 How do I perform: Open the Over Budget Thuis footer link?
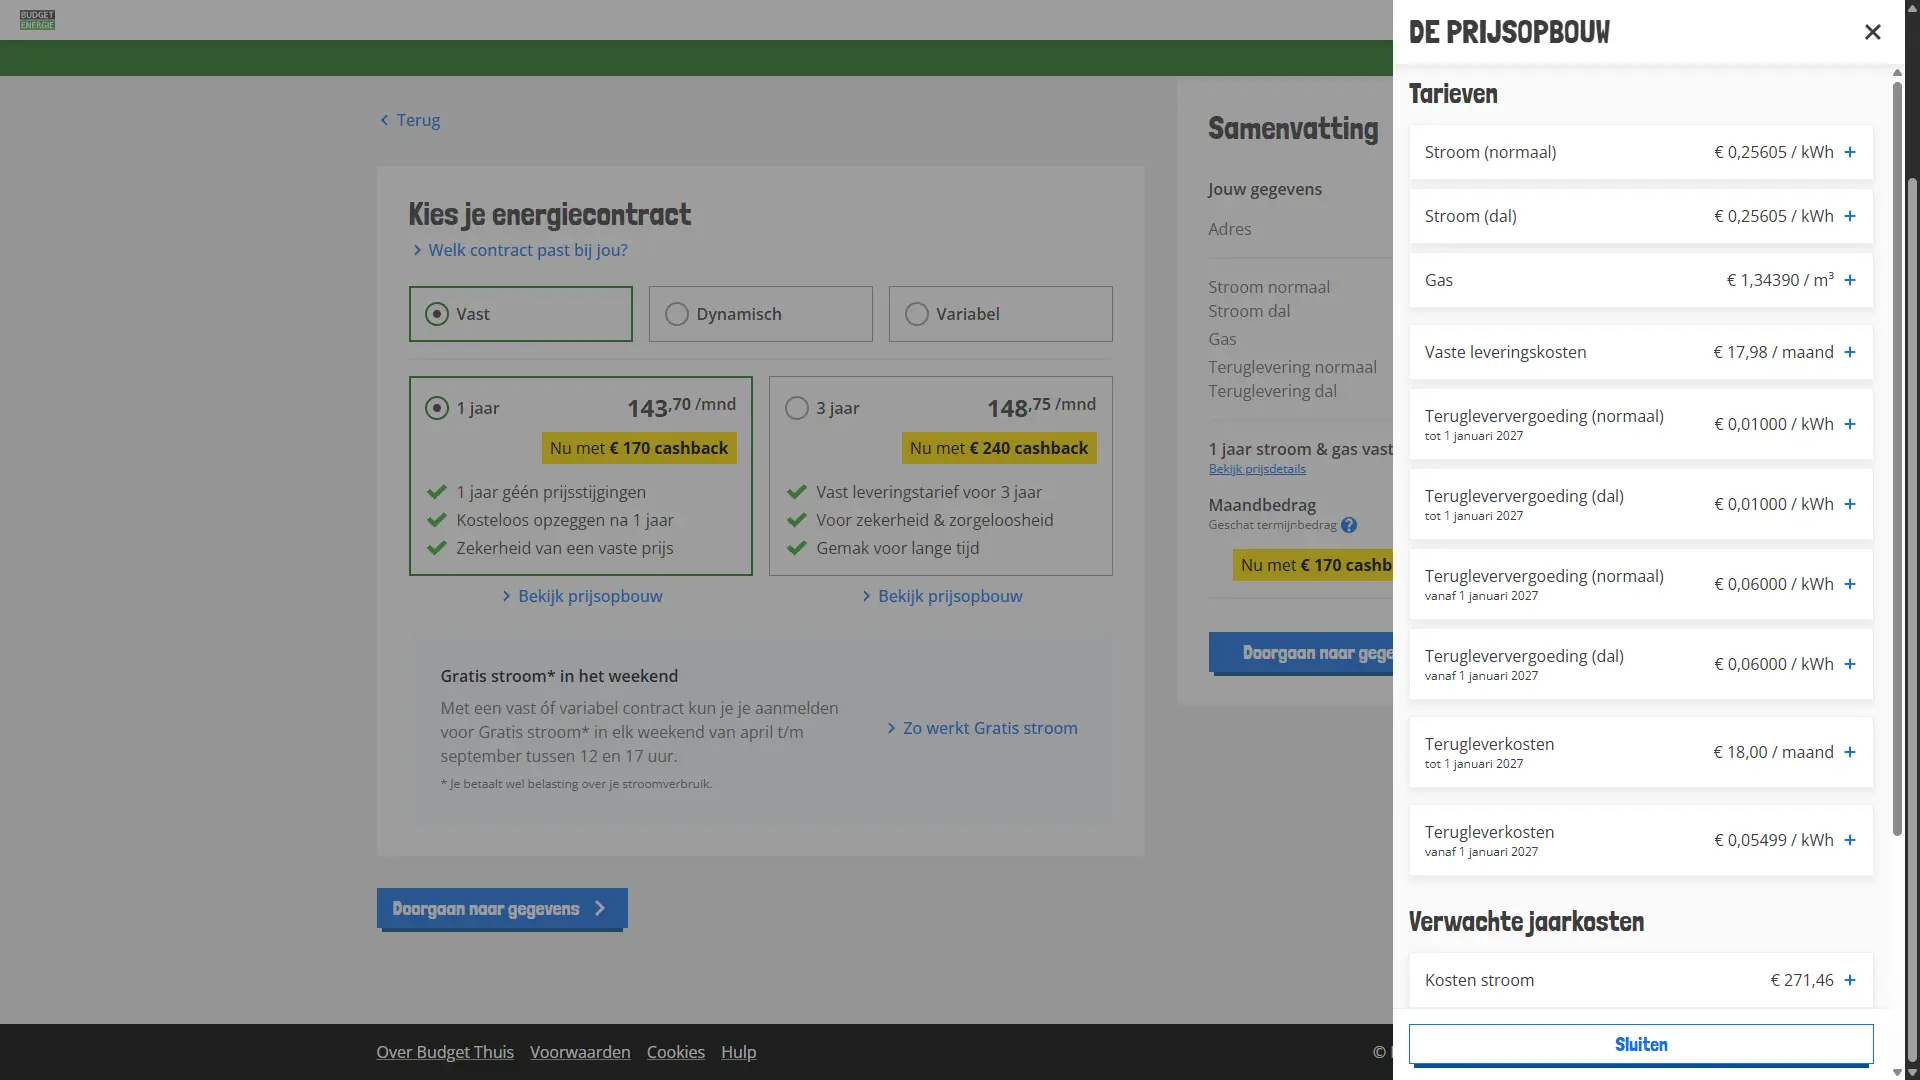[445, 1052]
